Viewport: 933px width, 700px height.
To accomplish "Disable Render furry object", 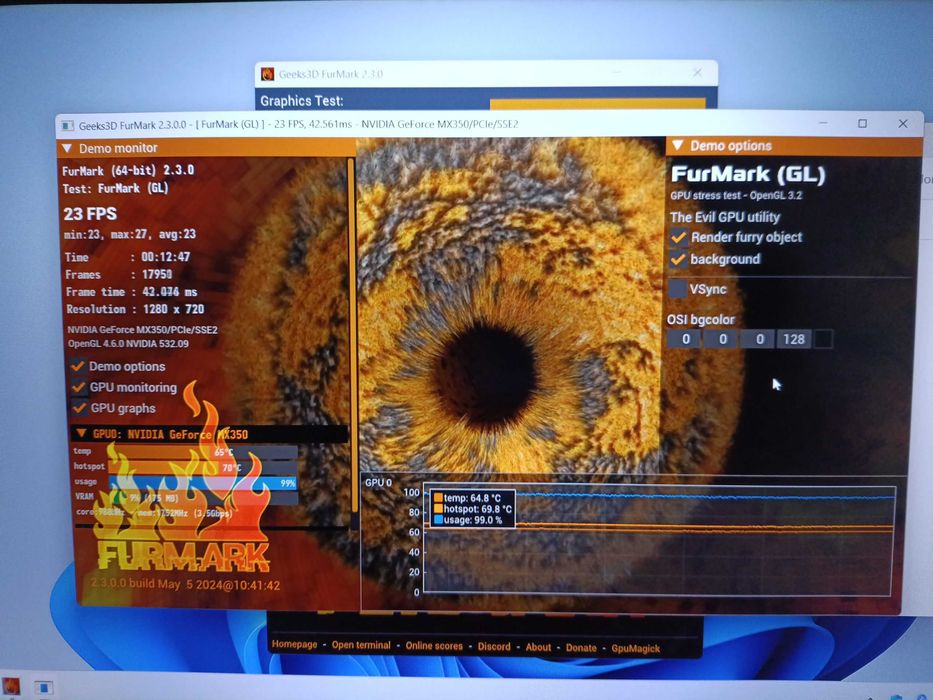I will (x=678, y=237).
